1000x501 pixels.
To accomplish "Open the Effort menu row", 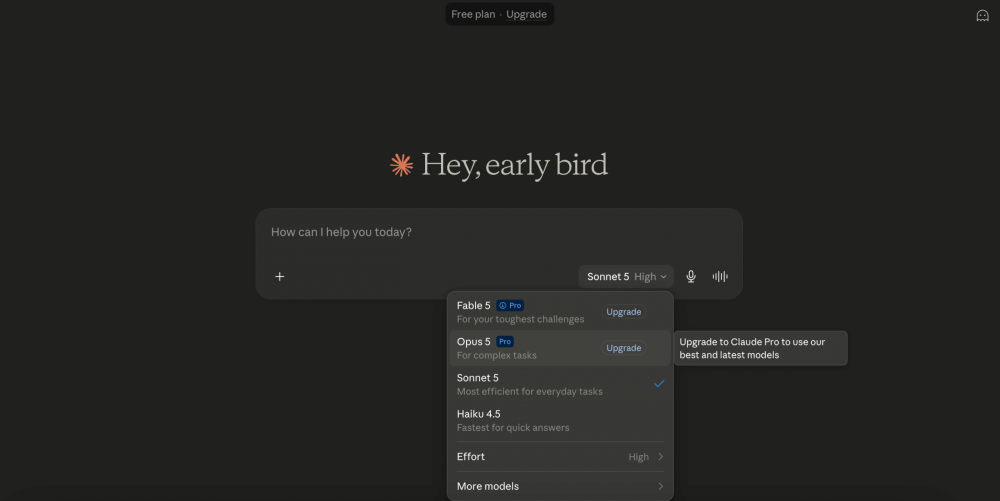I will pos(560,456).
